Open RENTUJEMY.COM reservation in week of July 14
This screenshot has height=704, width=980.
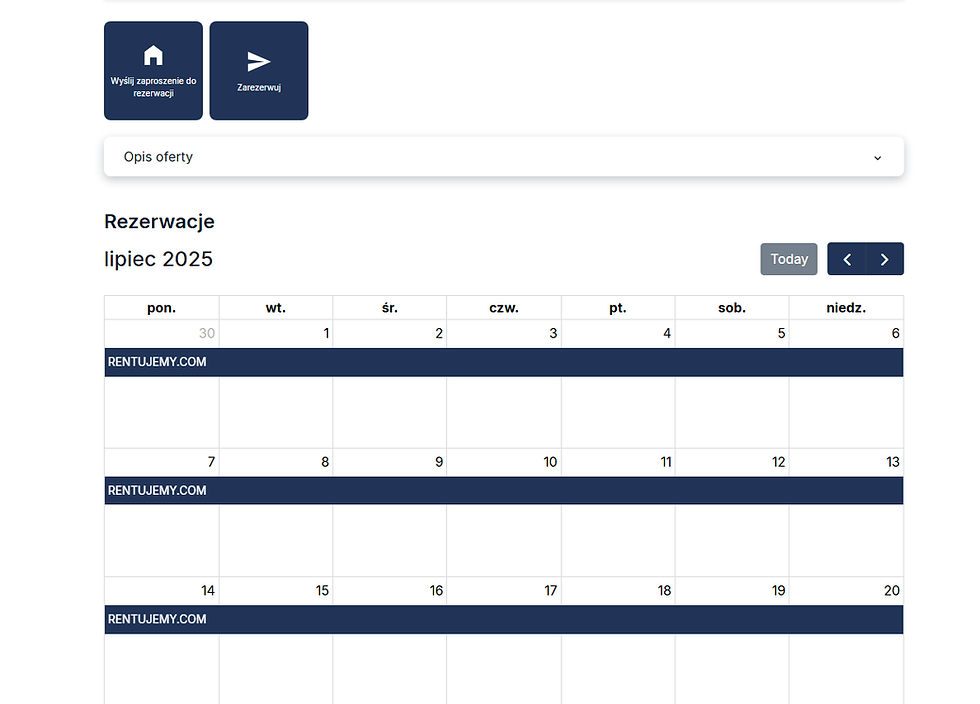pos(504,619)
